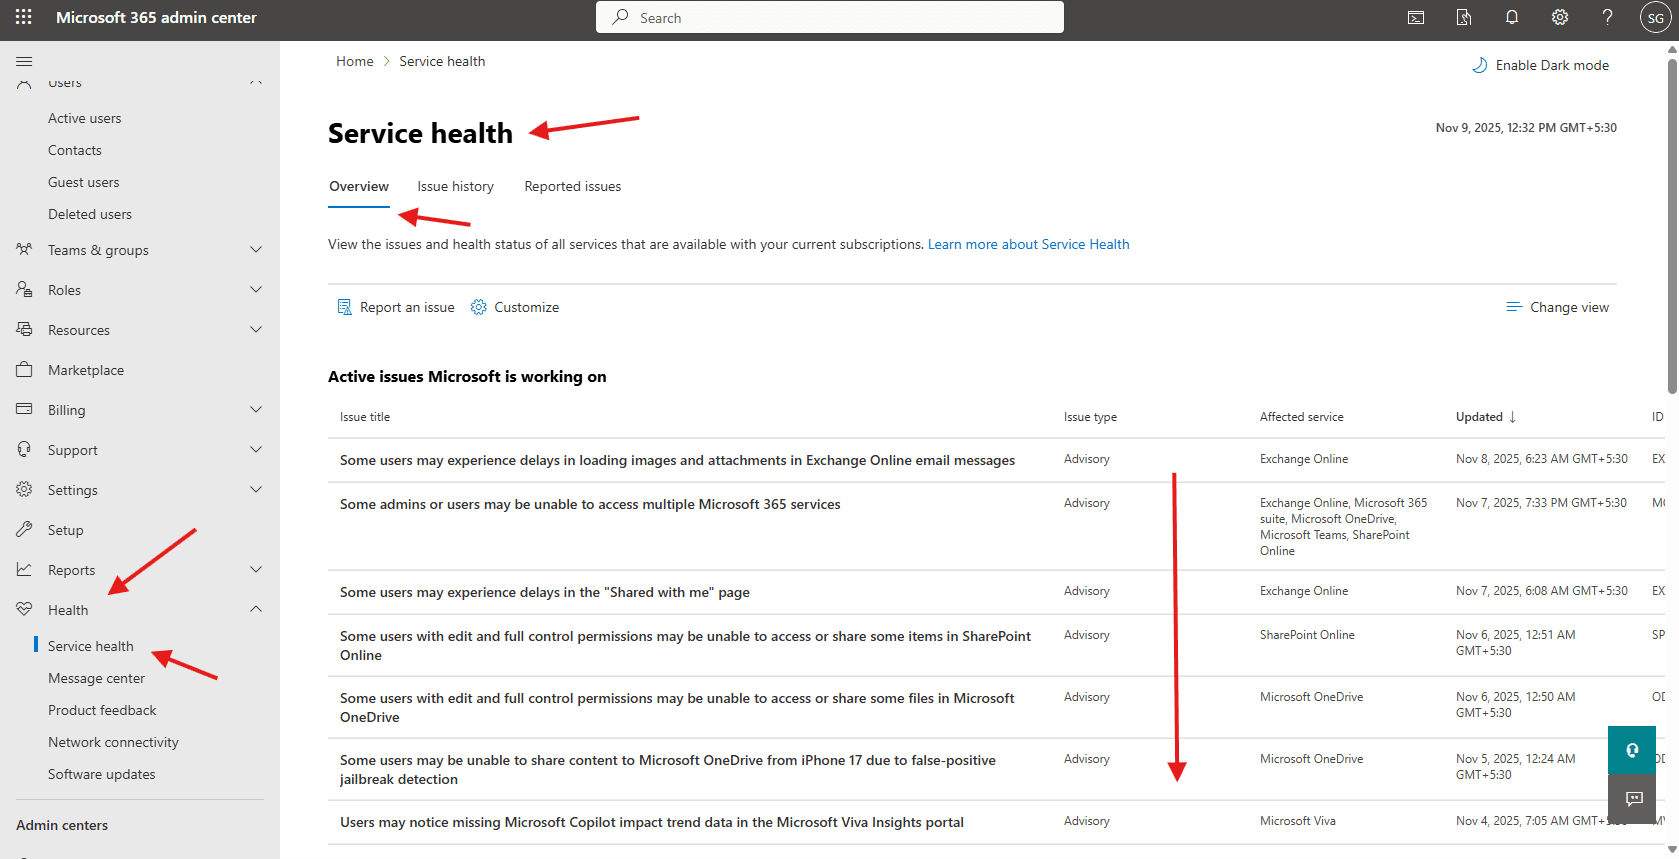Click in the Search box
Image resolution: width=1679 pixels, height=859 pixels.
[830, 17]
